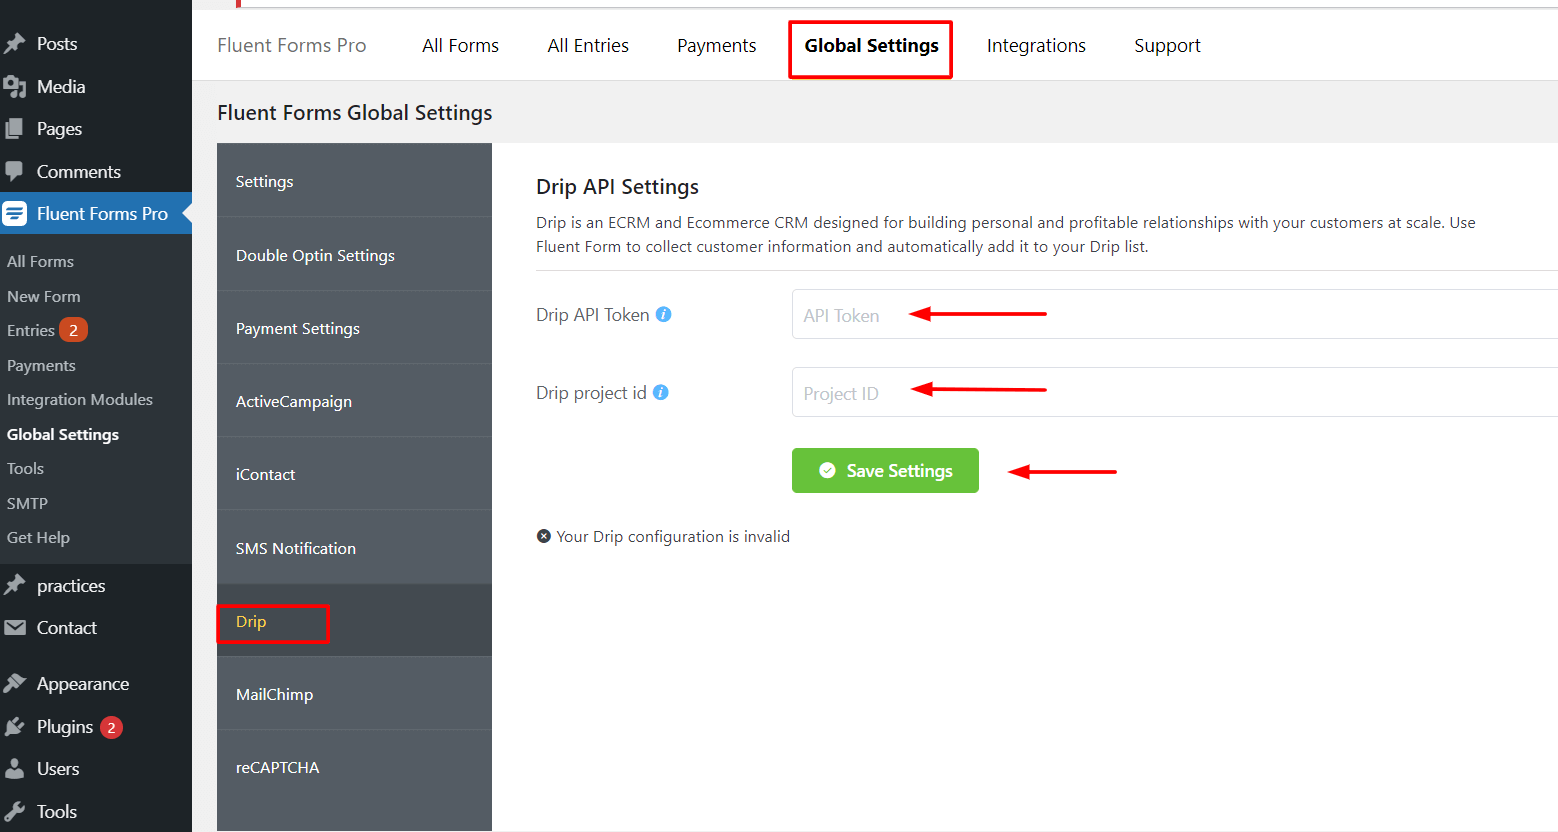Select iContact integration settings

[x=354, y=474]
